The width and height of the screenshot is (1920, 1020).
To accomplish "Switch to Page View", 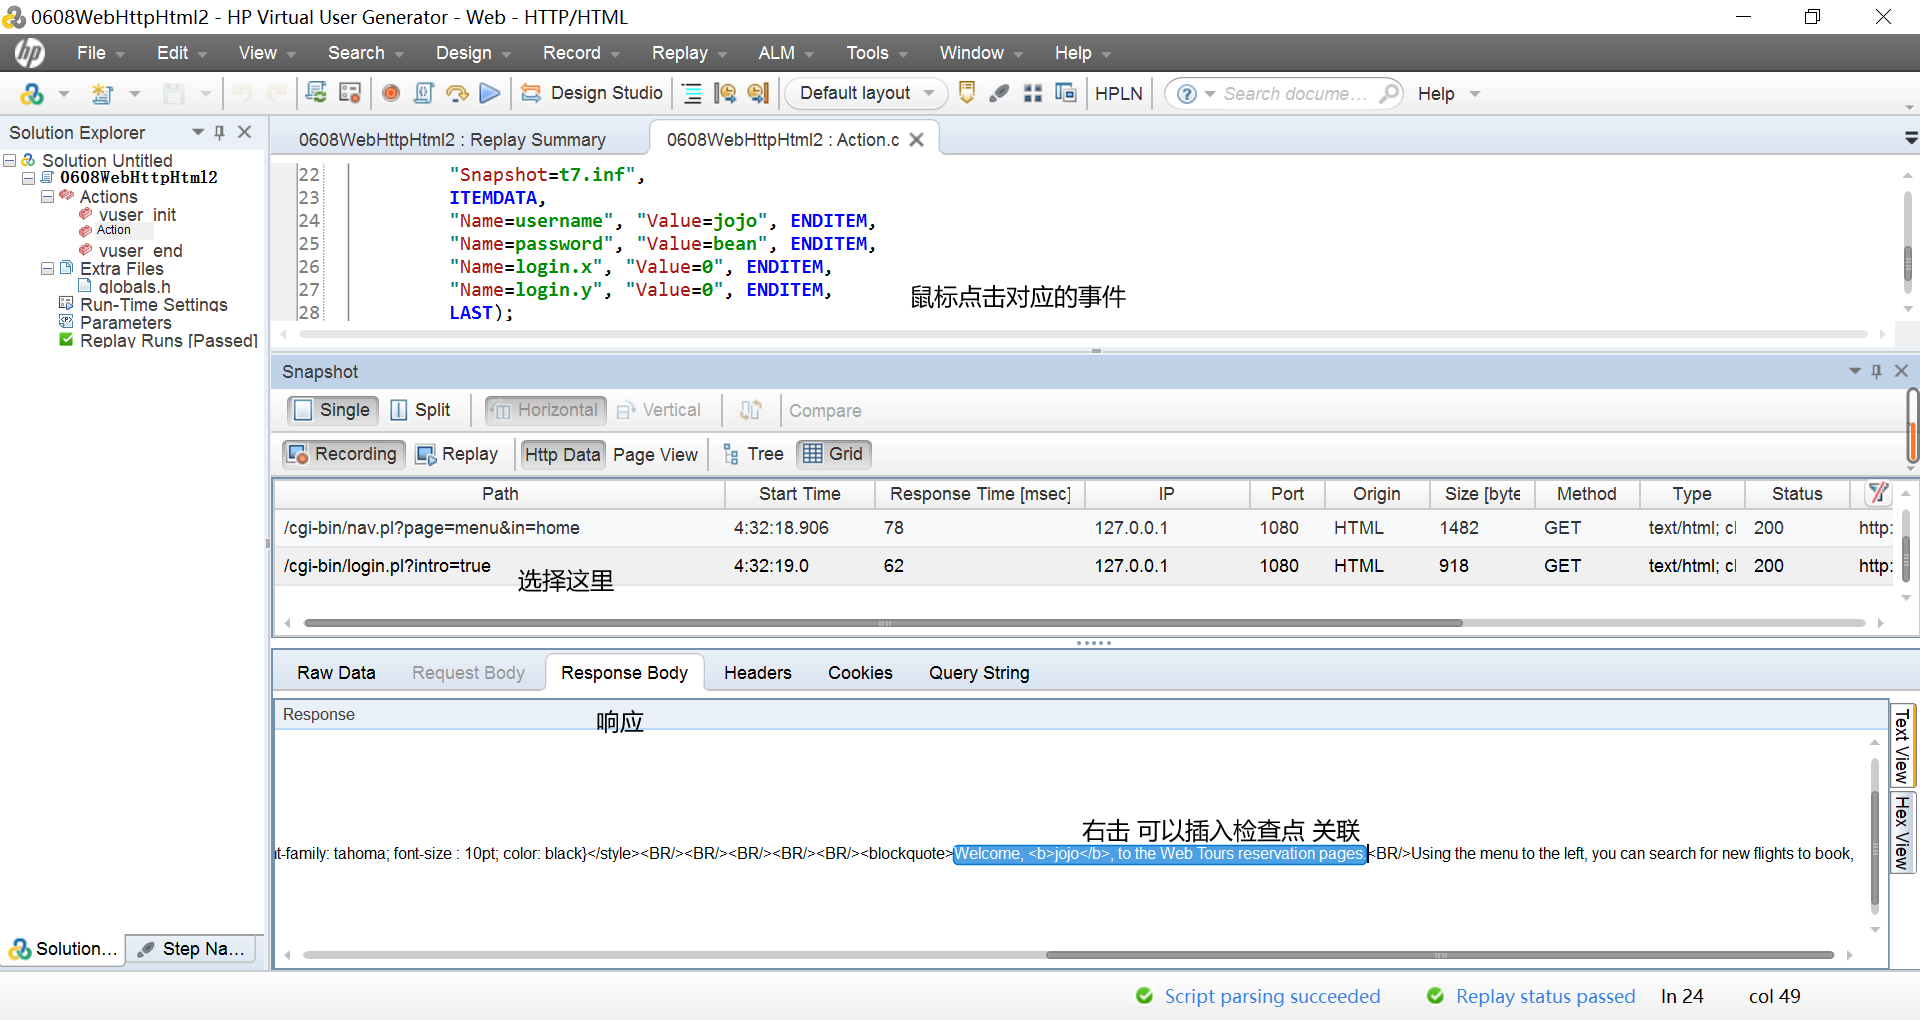I will pos(655,455).
